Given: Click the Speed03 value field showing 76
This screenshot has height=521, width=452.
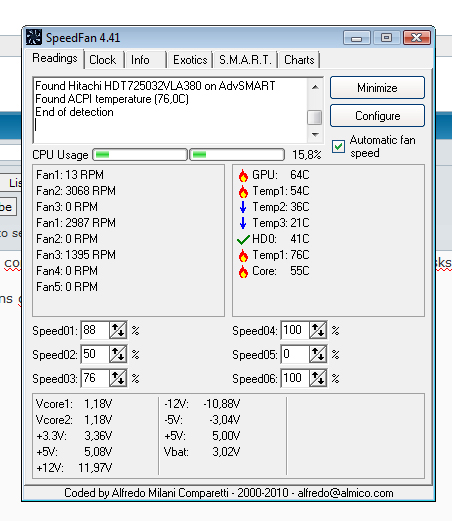Looking at the screenshot, I should point(95,378).
